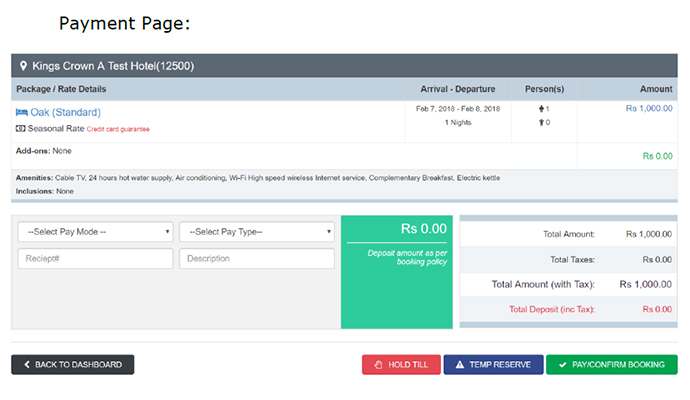The width and height of the screenshot is (690, 400).
Task: Click Deposit amount as per booking policy text
Action: click(x=407, y=257)
